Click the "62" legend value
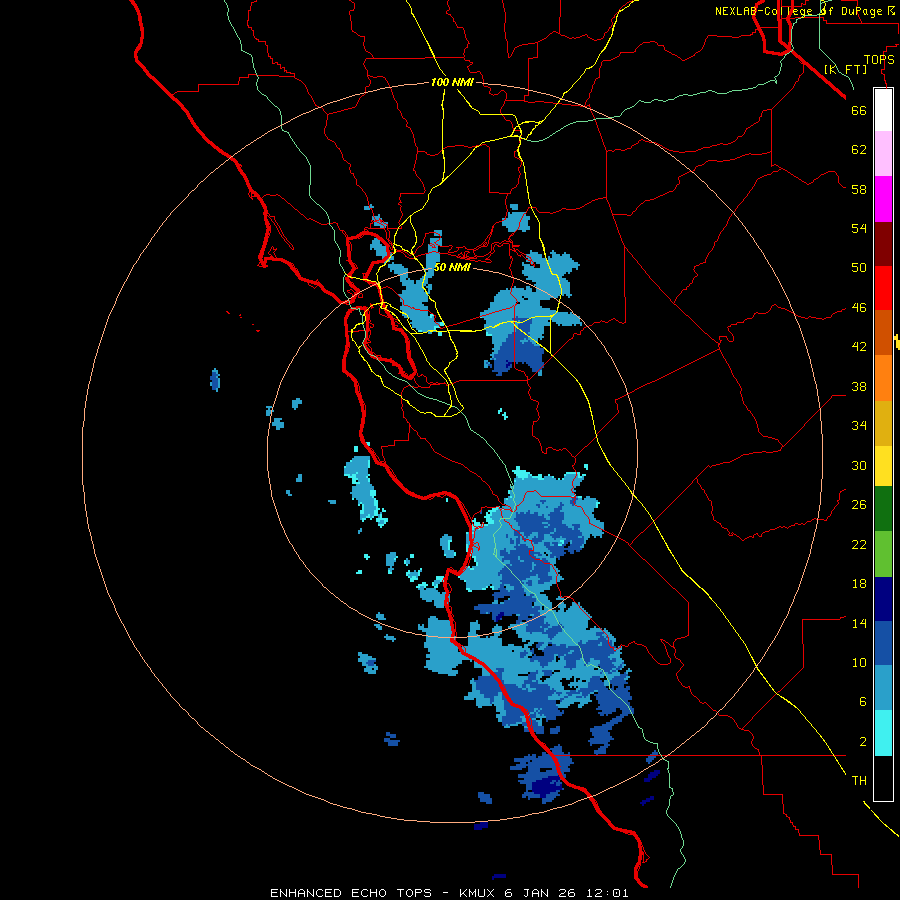900x900 pixels. click(x=859, y=150)
